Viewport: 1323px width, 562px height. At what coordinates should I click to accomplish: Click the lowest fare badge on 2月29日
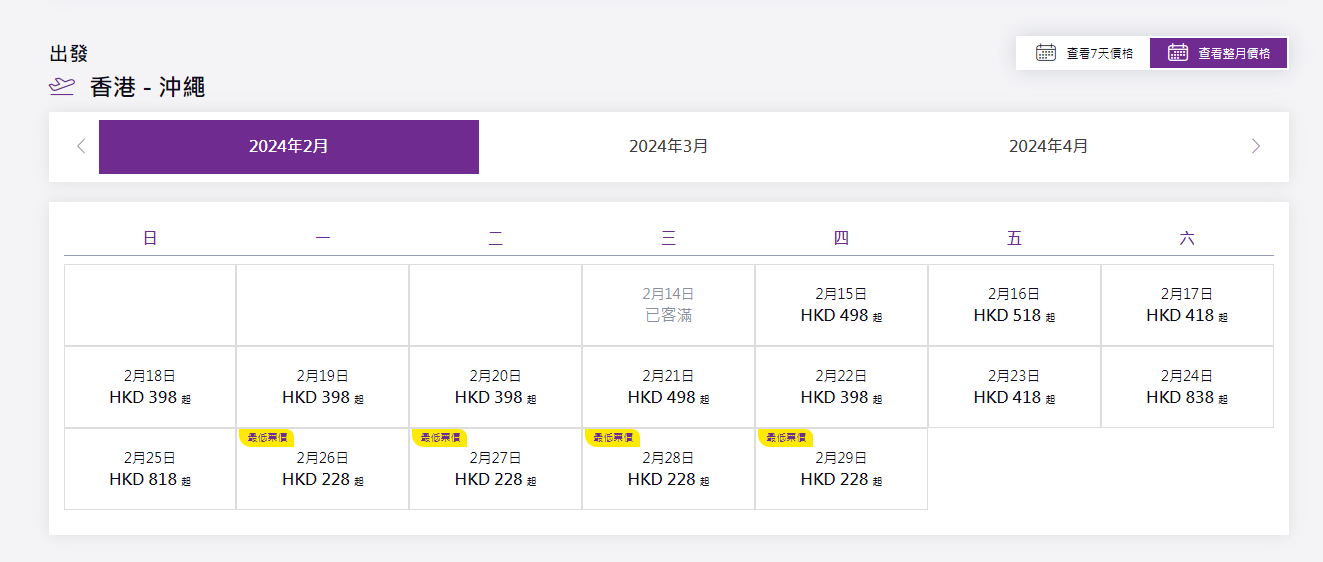coord(785,437)
